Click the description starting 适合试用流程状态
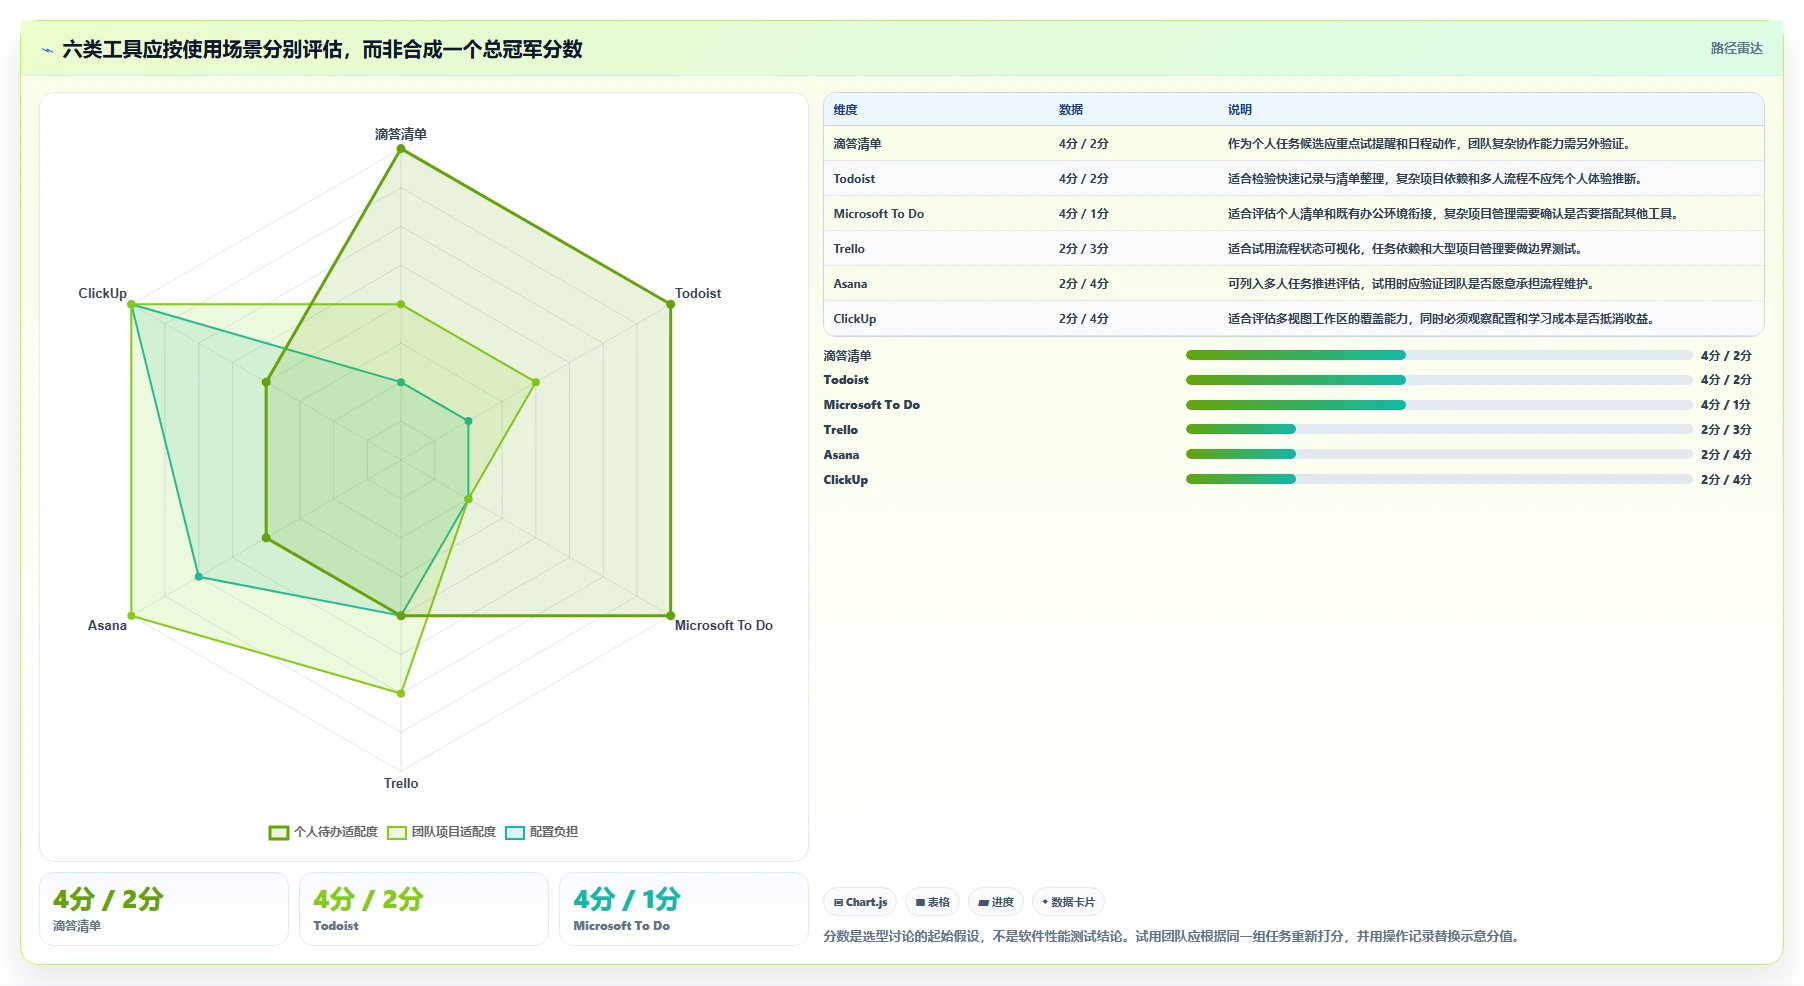1804x986 pixels. coord(1406,249)
